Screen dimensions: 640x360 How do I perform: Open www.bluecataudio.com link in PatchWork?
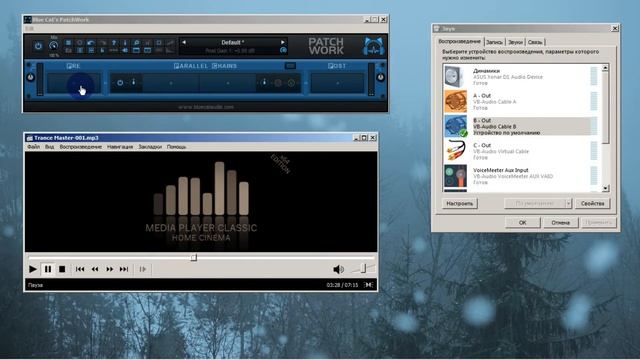click(x=206, y=107)
